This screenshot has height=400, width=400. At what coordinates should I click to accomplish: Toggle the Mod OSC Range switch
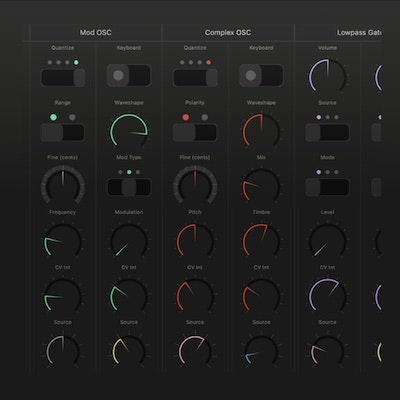62,133
